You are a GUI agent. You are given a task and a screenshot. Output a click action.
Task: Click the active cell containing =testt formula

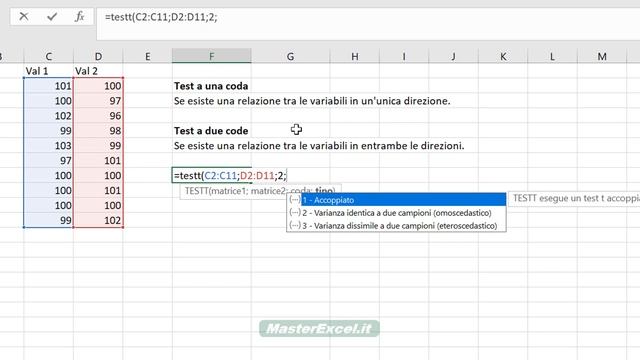coord(211,176)
